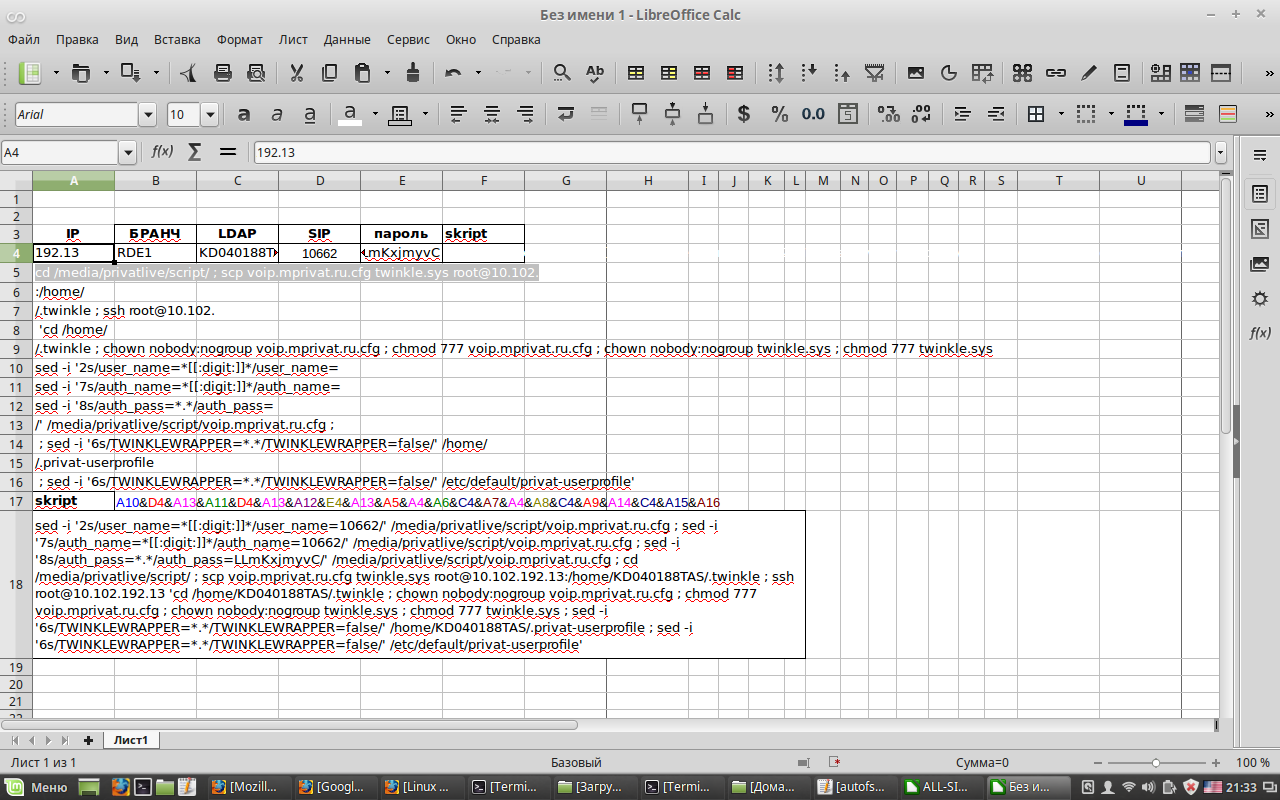1280x800 pixels.
Task: Apply currency format with dollar icon
Action: tap(743, 114)
